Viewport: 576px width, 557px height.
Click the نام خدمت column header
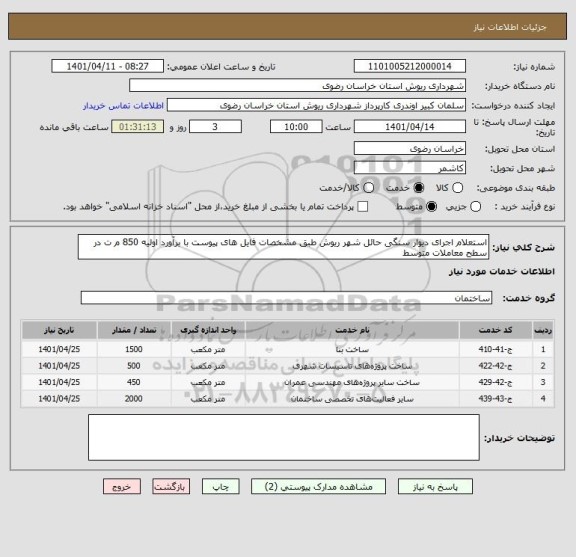[352, 330]
